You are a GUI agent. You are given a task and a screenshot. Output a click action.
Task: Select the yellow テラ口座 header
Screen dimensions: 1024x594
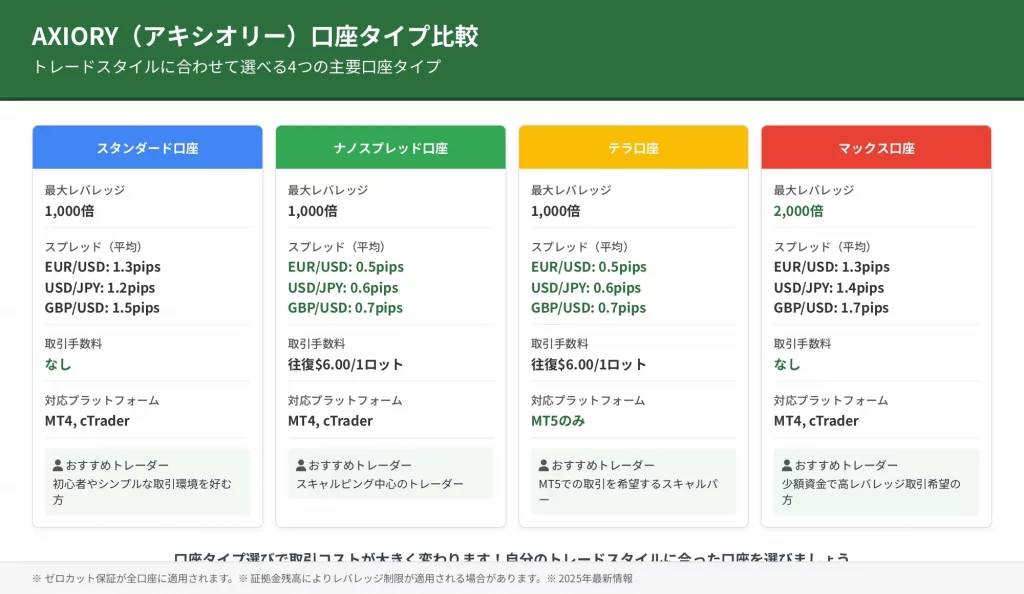point(633,148)
